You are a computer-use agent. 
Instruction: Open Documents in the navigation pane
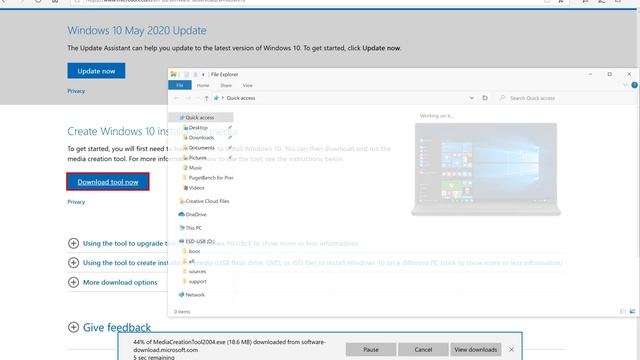coord(202,148)
